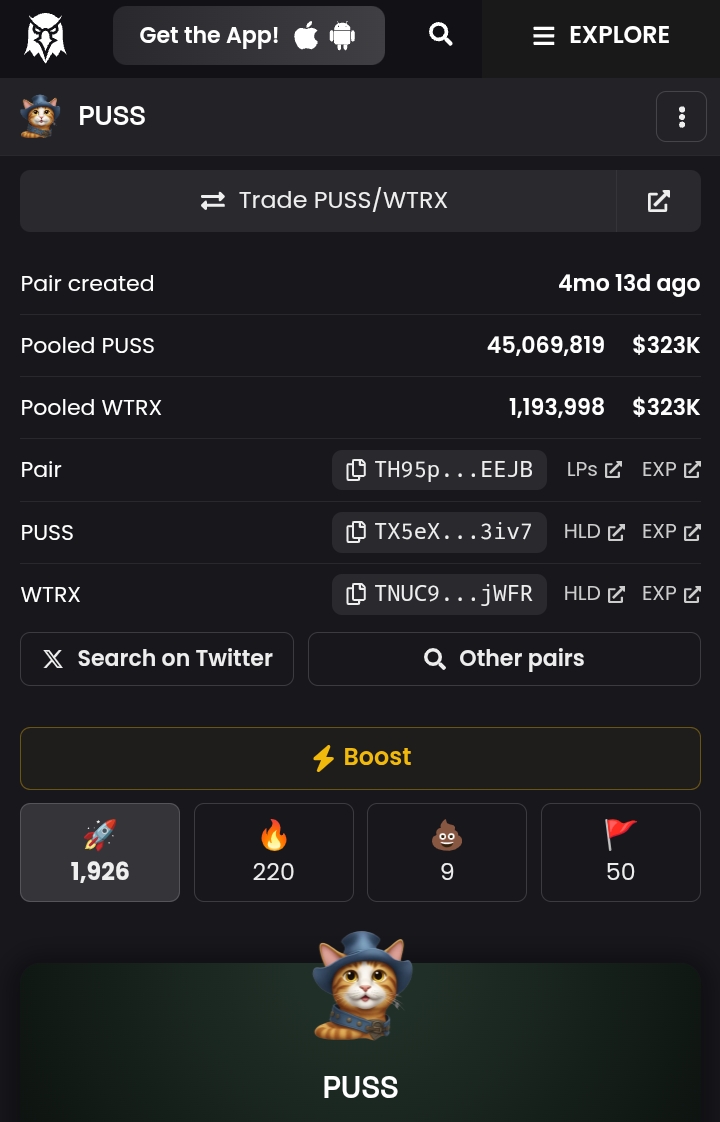Tap the Android app icon
The width and height of the screenshot is (720, 1122).
pyautogui.click(x=342, y=36)
